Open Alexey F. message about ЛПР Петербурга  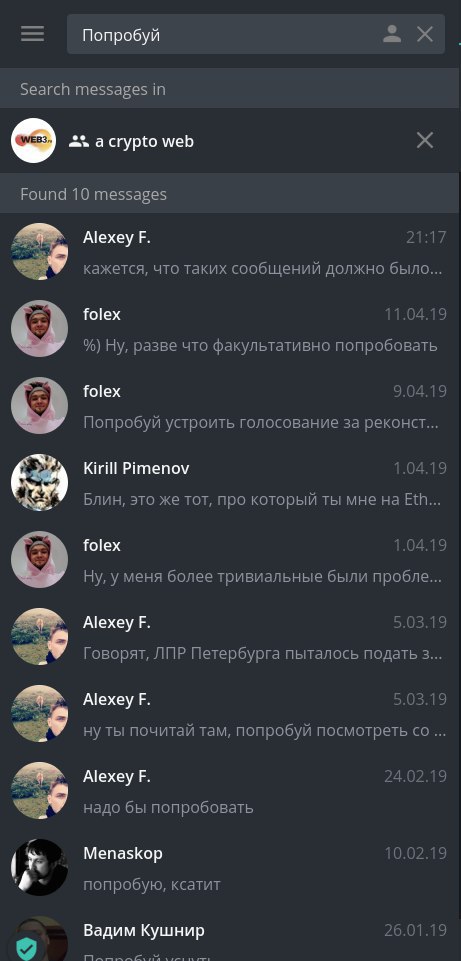click(x=230, y=637)
